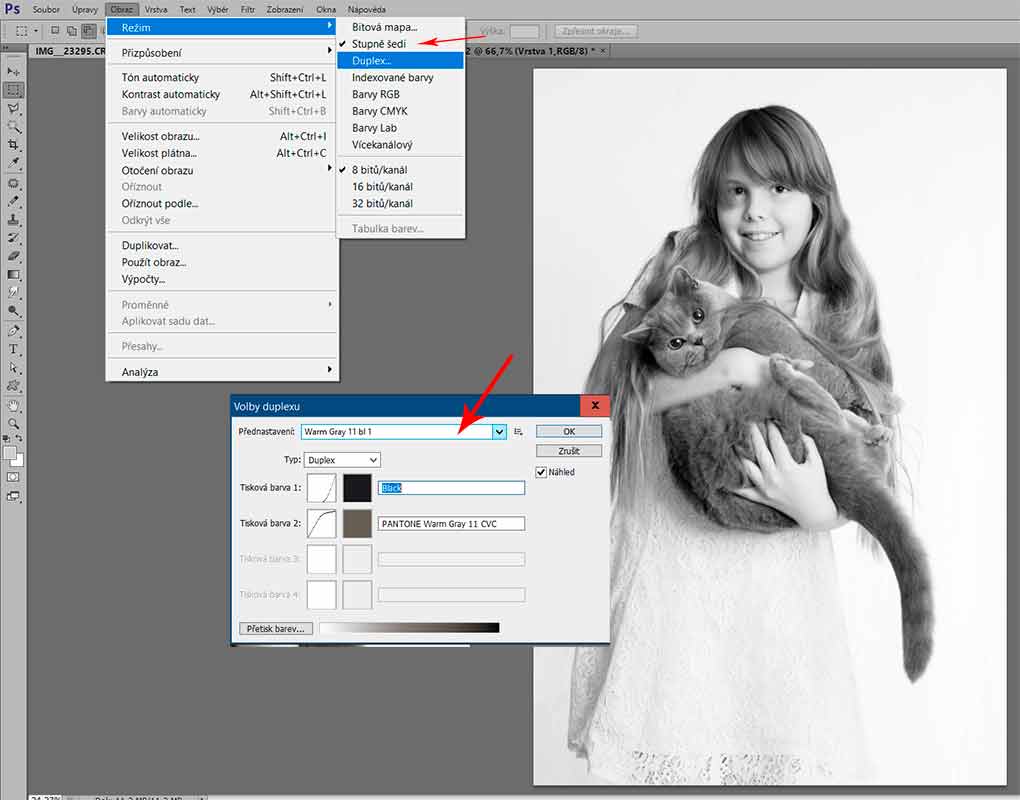Image resolution: width=1020 pixels, height=800 pixels.
Task: Open the Přednastavení preset dropdown
Action: tap(499, 432)
